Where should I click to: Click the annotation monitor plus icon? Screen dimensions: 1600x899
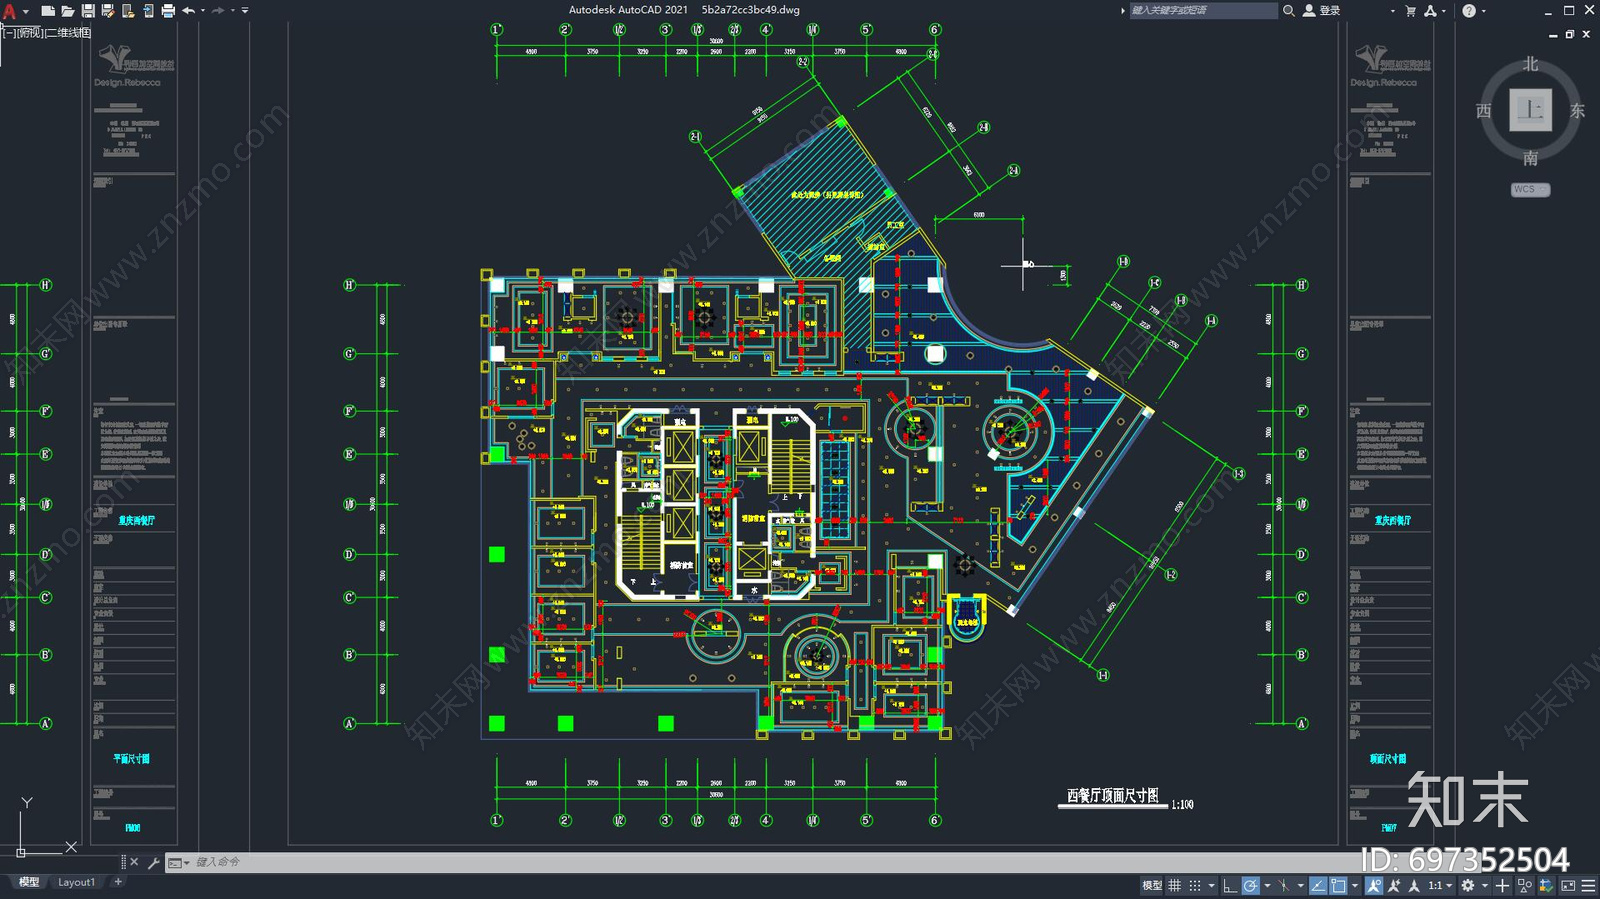(1502, 885)
